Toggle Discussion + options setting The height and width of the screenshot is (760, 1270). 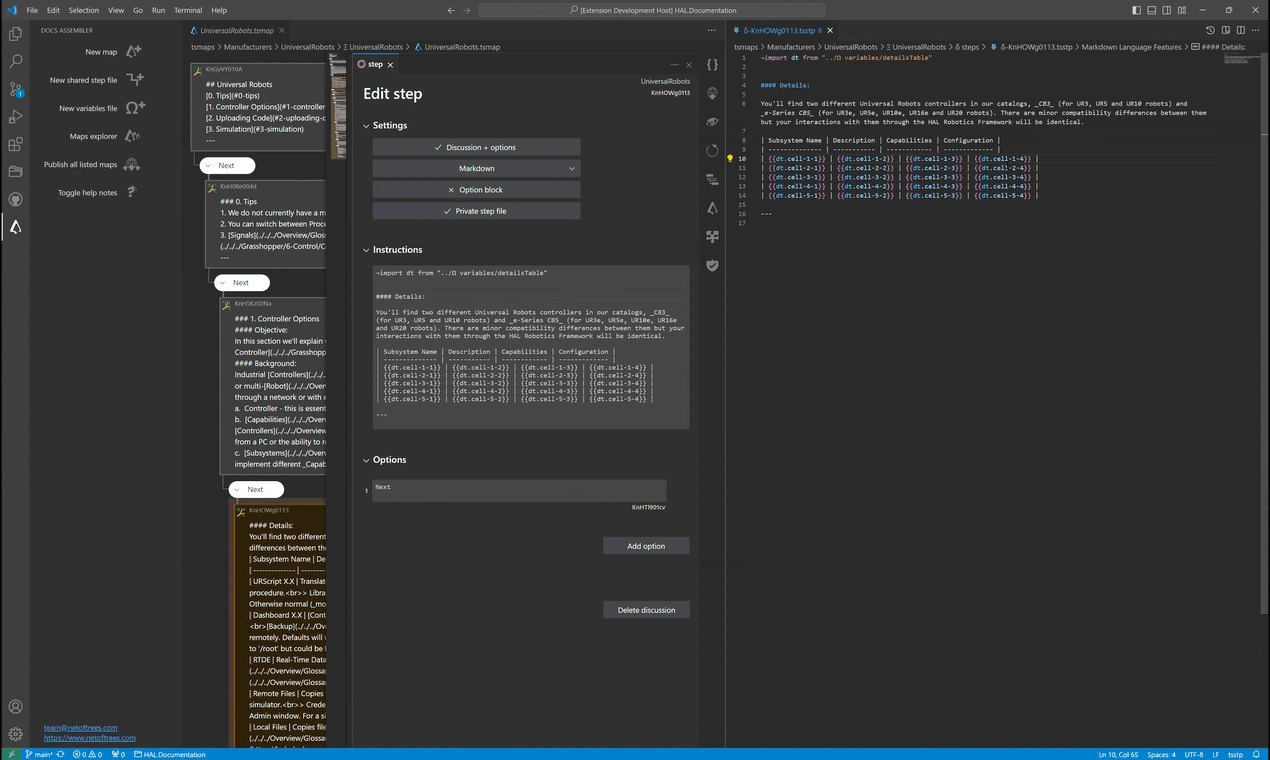coord(476,147)
